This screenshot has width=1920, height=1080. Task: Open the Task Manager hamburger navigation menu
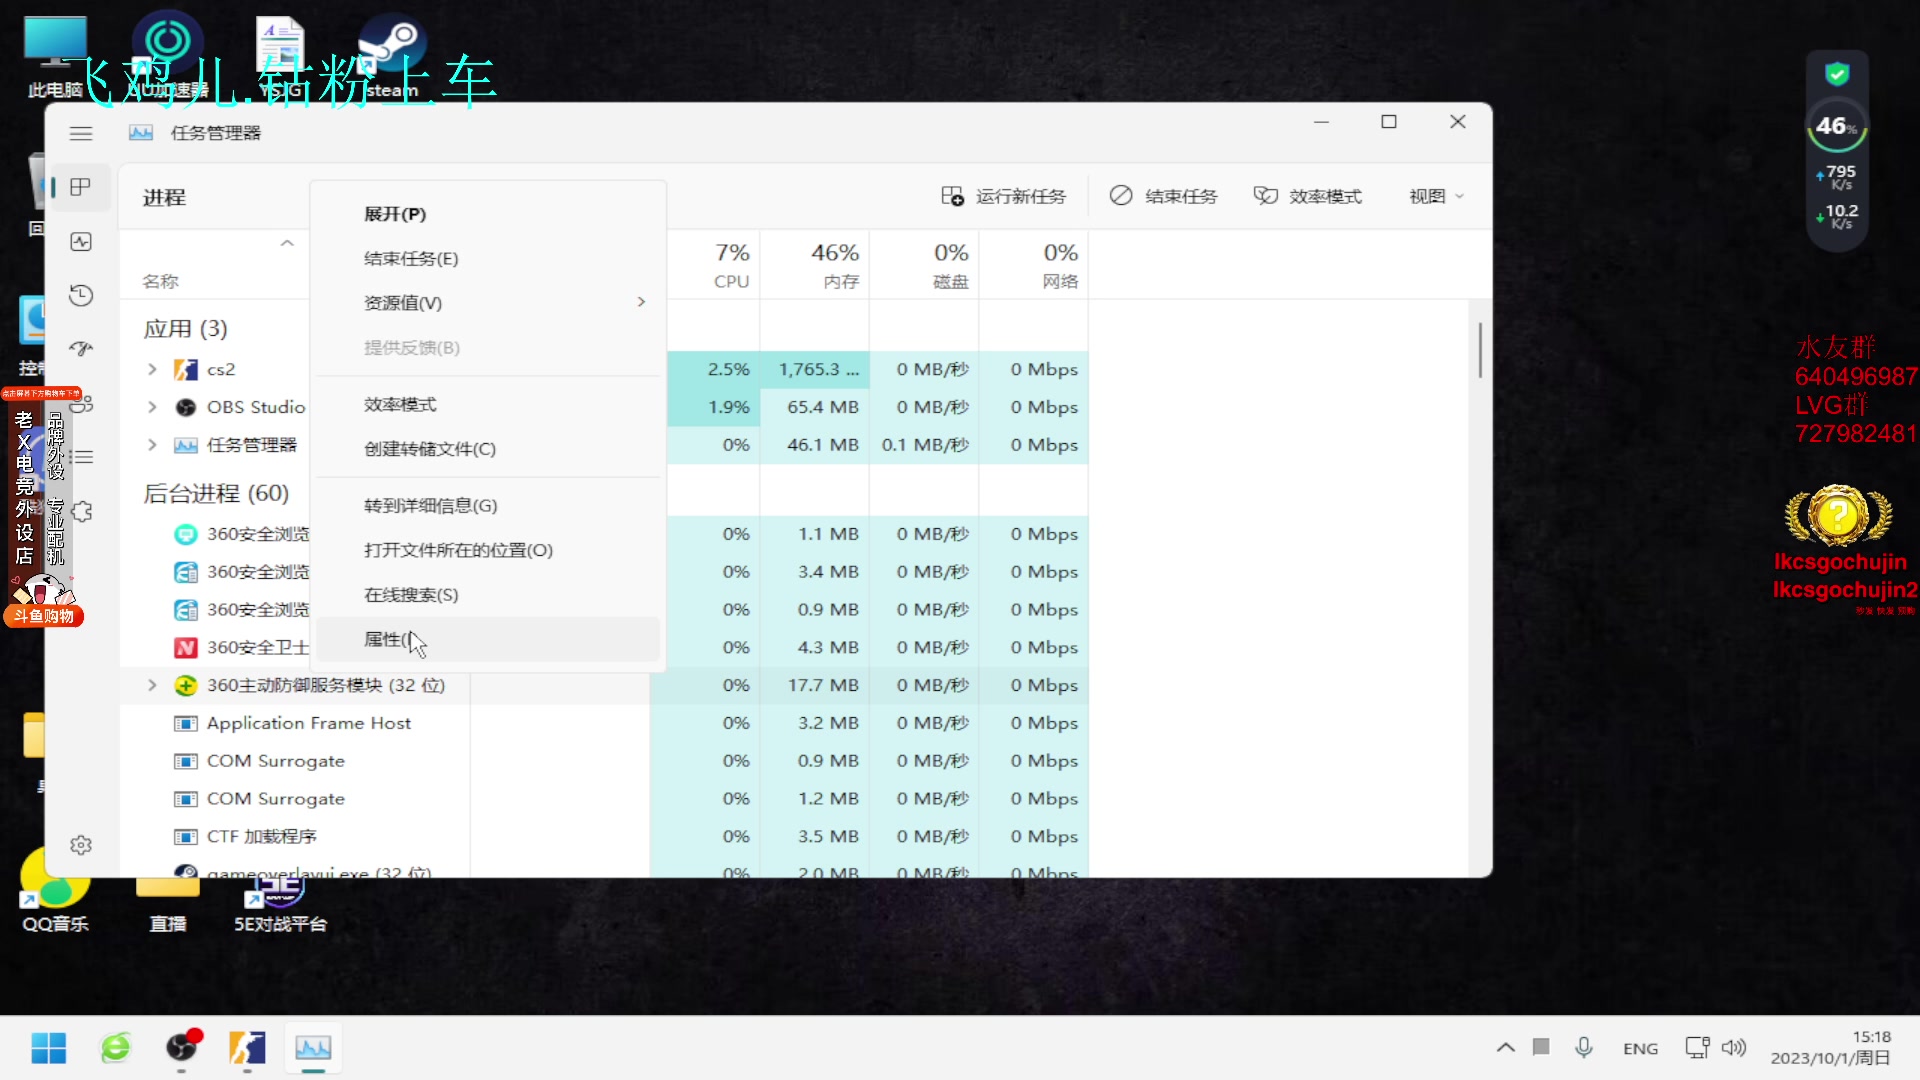point(81,133)
